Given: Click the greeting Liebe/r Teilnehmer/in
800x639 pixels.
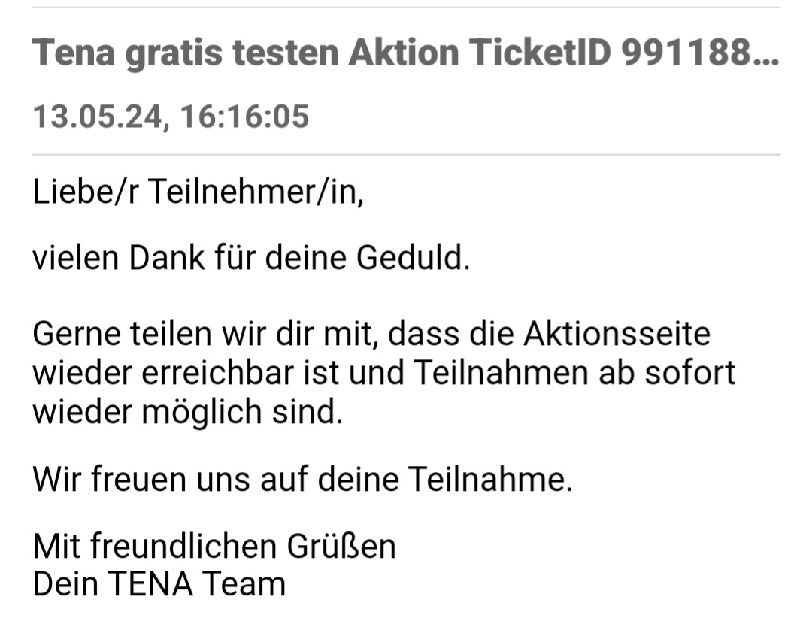Looking at the screenshot, I should pyautogui.click(x=198, y=193).
